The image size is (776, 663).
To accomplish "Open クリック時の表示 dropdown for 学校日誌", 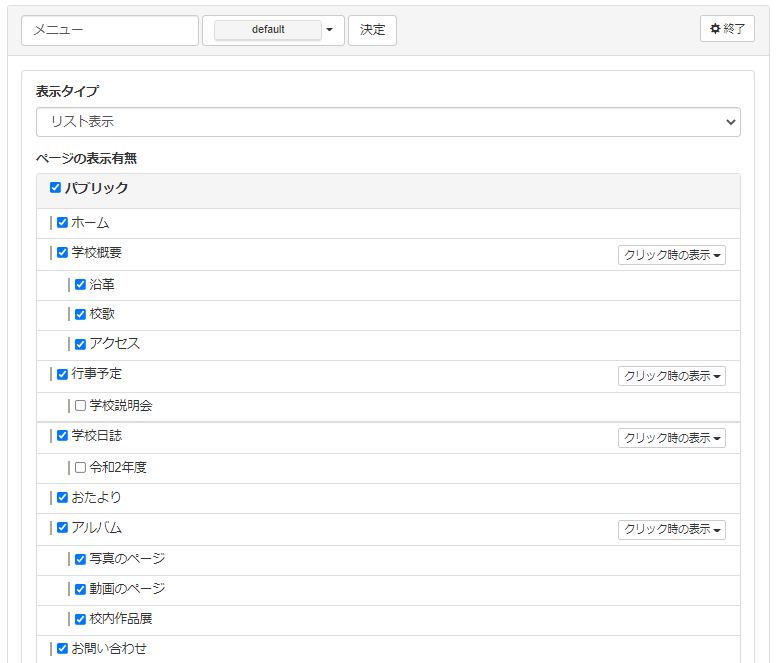I will (x=671, y=438).
